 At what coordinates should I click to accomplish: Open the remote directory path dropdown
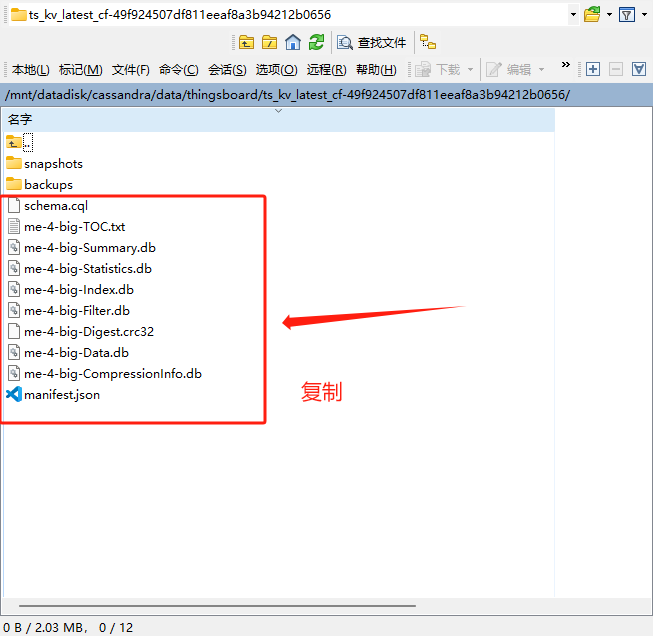573,15
